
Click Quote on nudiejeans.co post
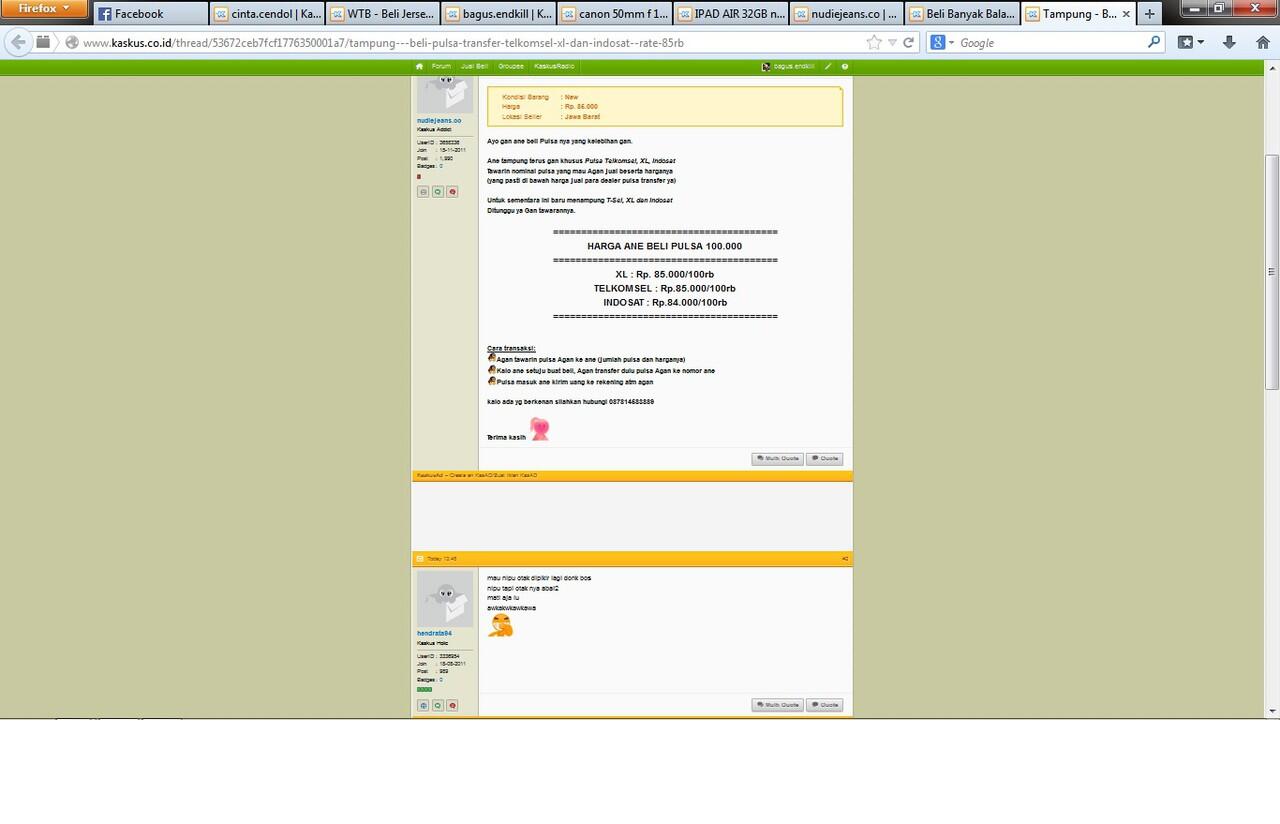point(825,459)
